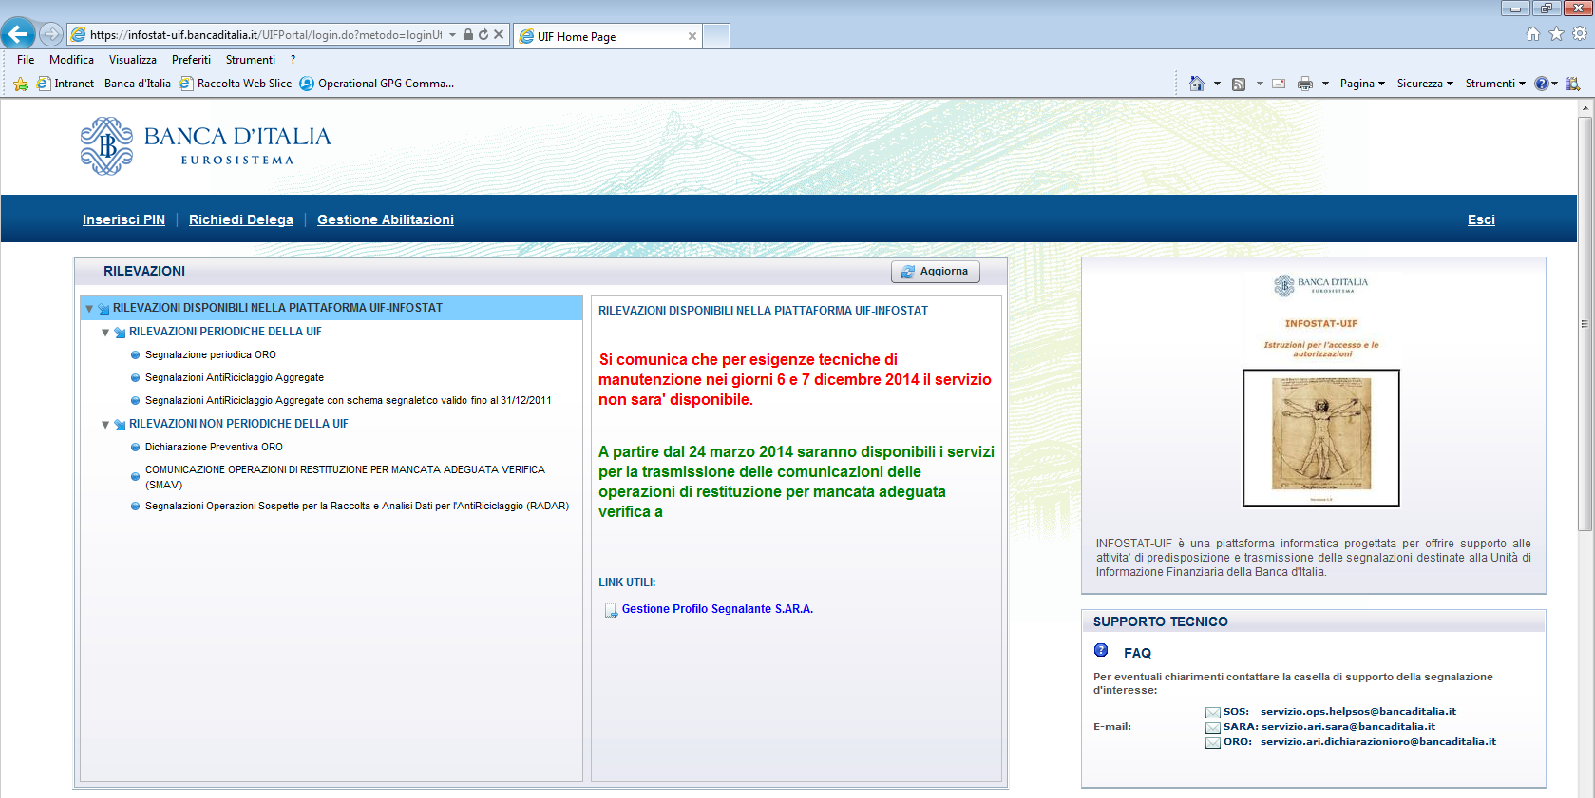Email servizio.ari.sara@bancaditalia.it for SARA
The height and width of the screenshot is (798, 1595).
1348,727
